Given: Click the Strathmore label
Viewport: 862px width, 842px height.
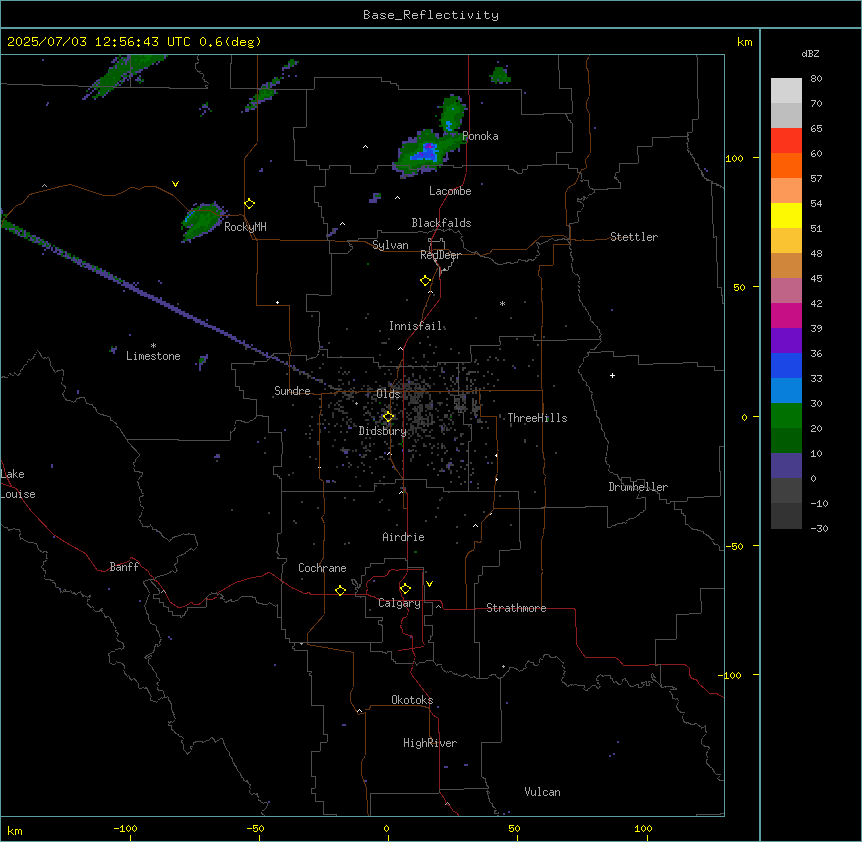Looking at the screenshot, I should point(516,608).
